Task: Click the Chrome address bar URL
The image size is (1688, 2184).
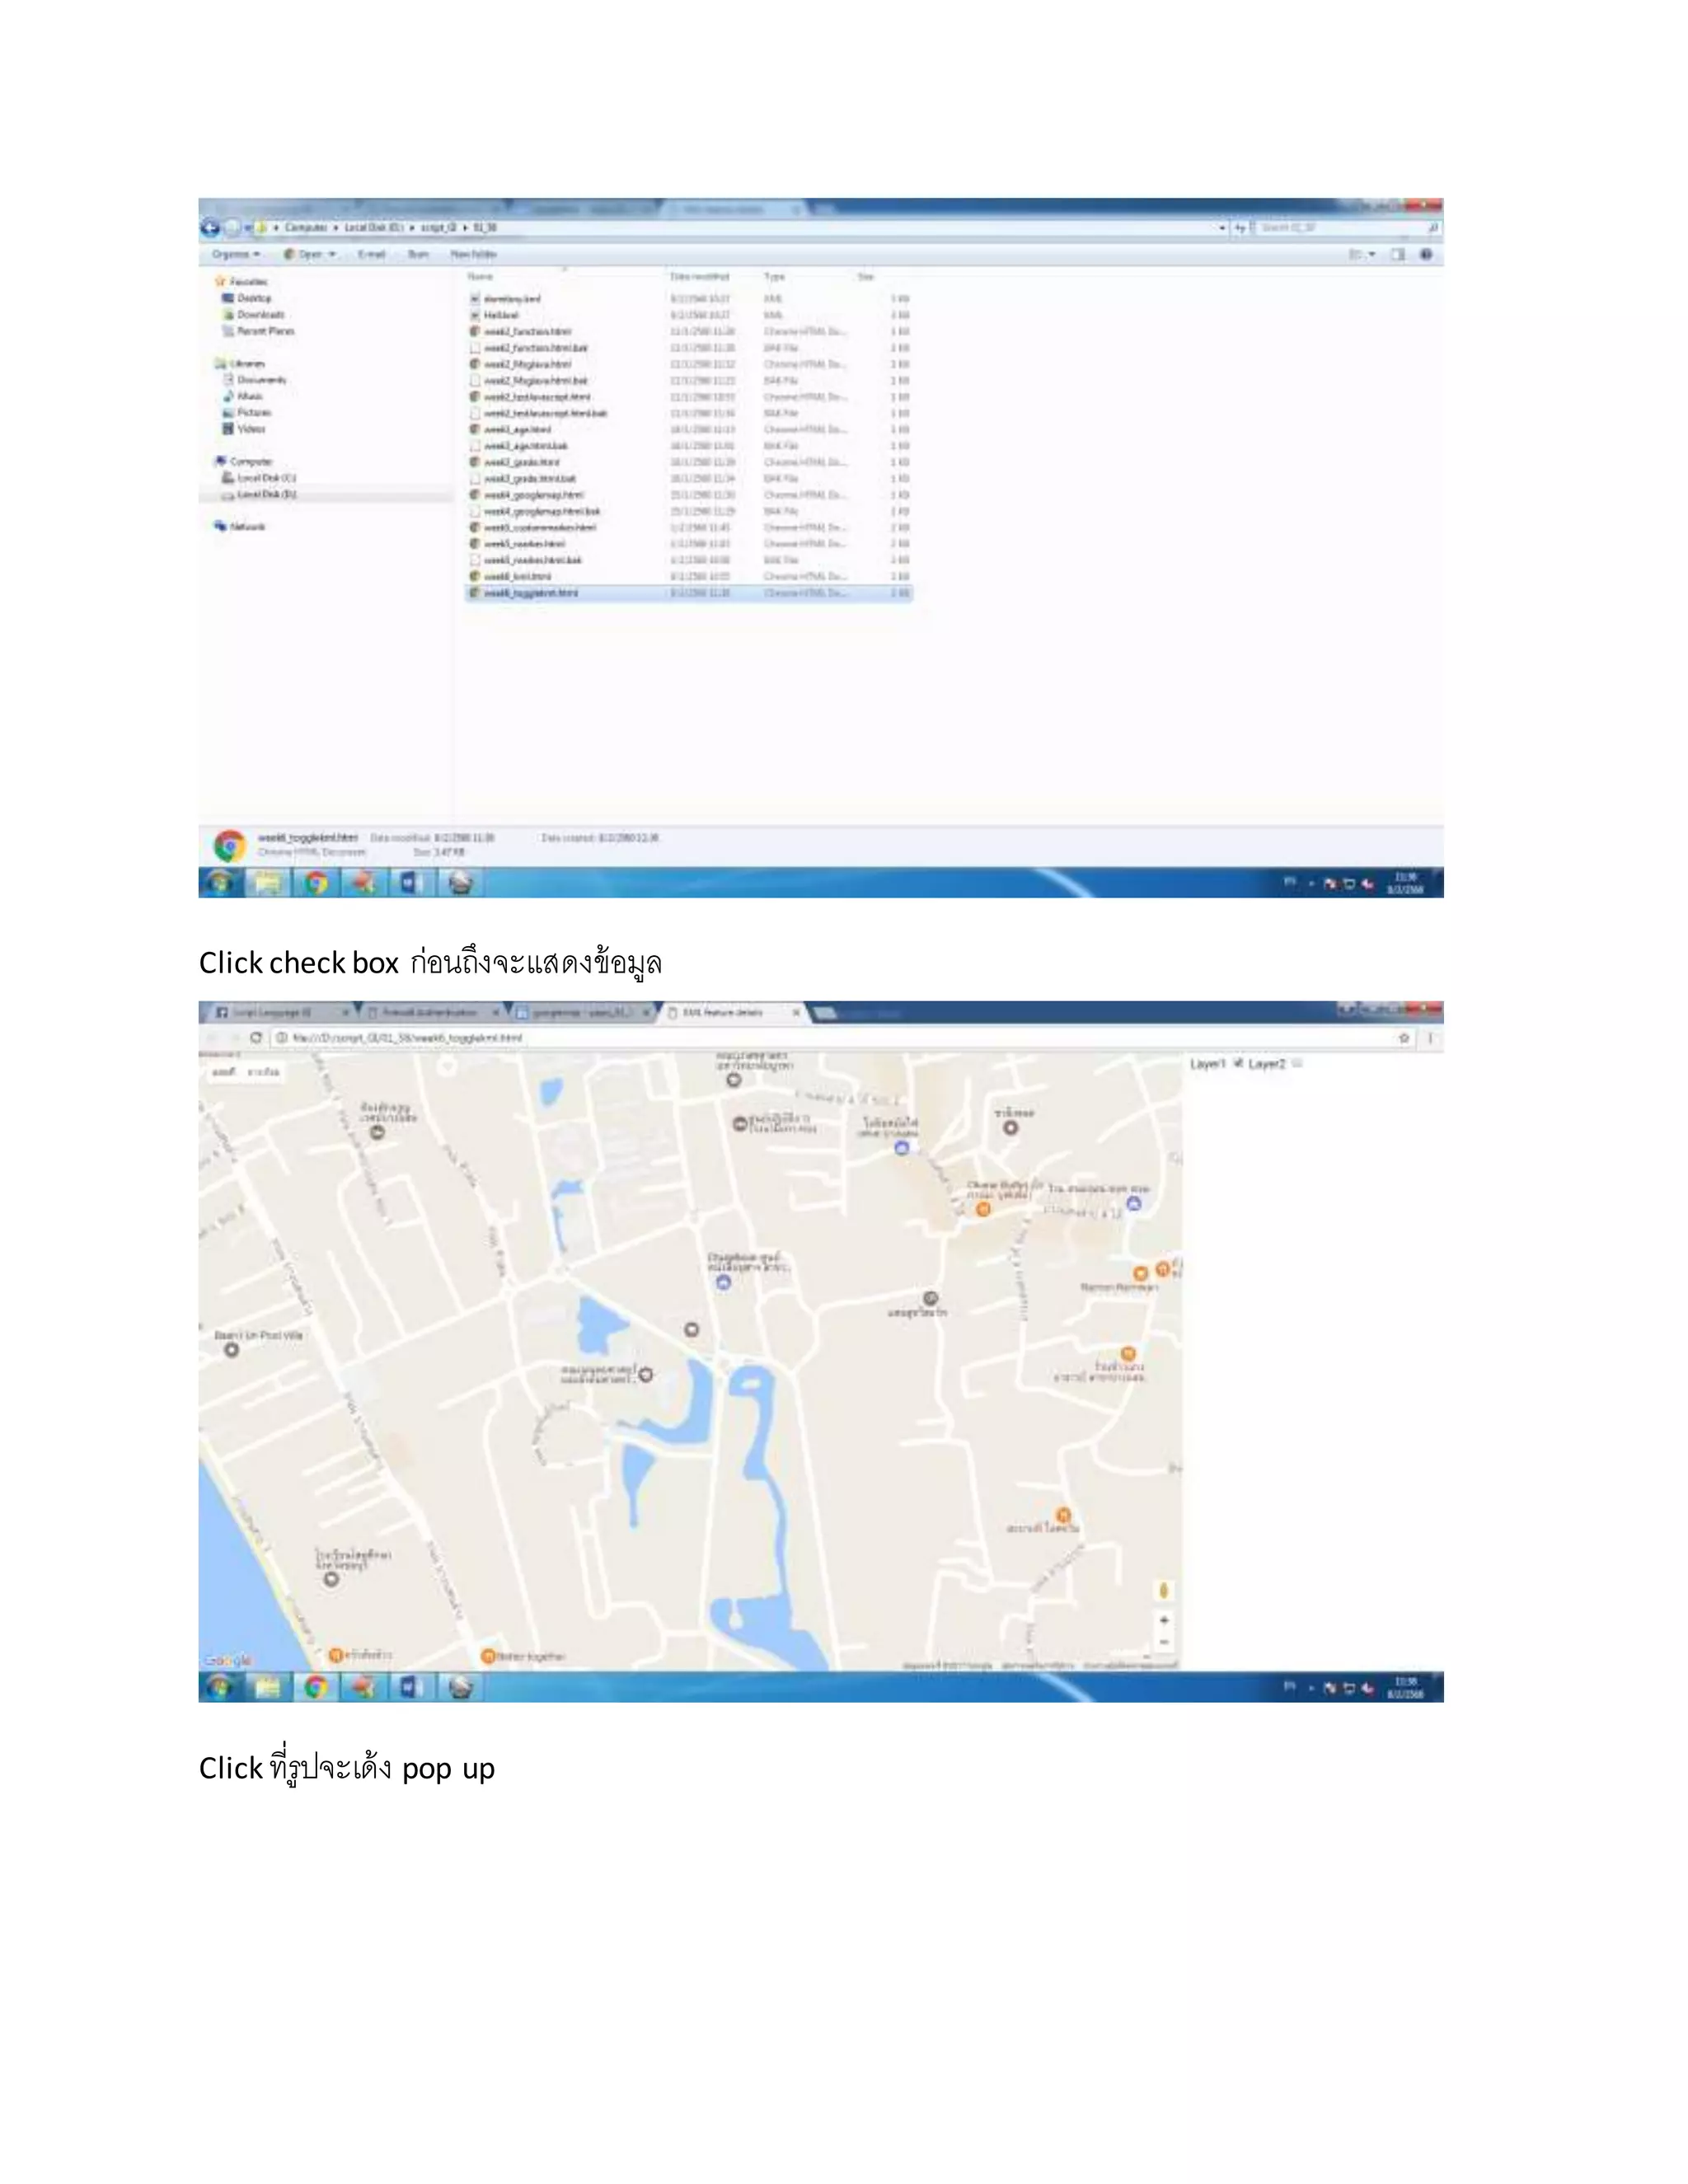Action: pos(407,1038)
